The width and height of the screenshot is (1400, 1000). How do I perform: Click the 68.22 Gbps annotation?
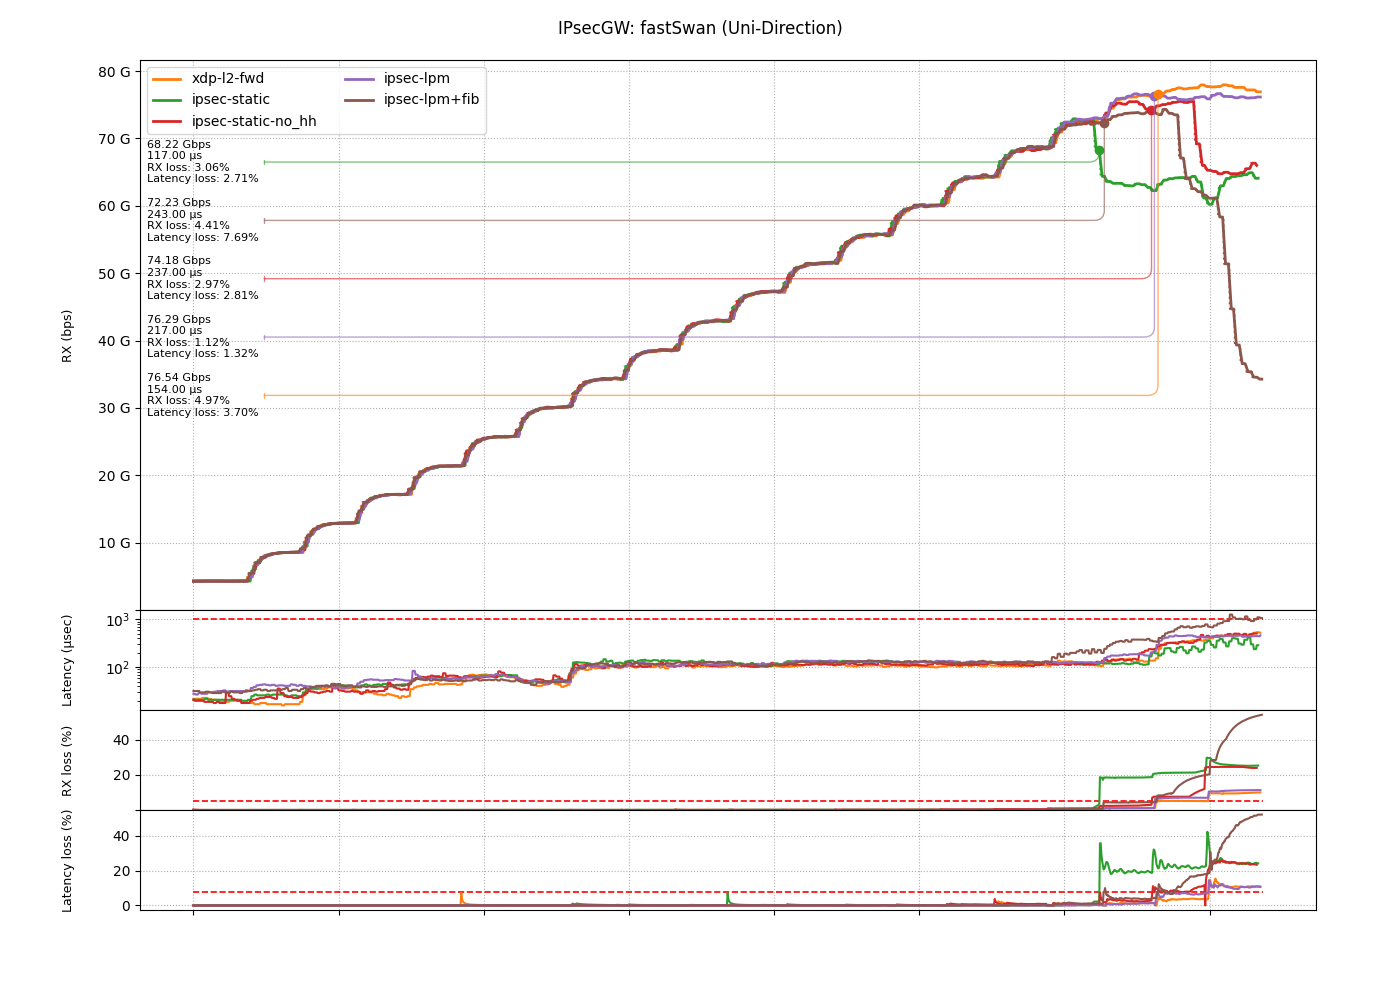179,144
